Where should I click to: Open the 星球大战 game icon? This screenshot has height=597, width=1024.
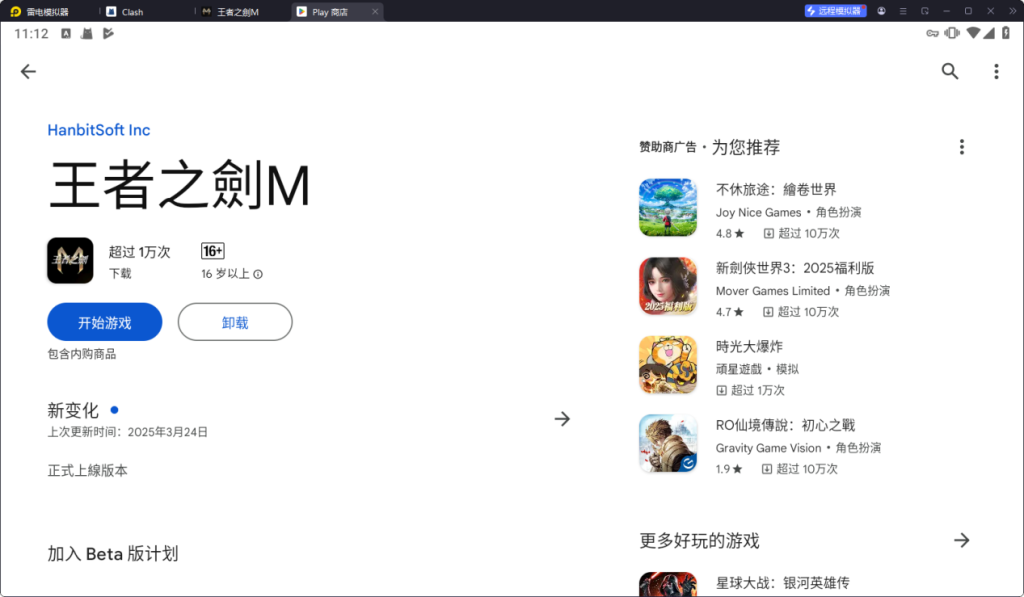tap(668, 584)
